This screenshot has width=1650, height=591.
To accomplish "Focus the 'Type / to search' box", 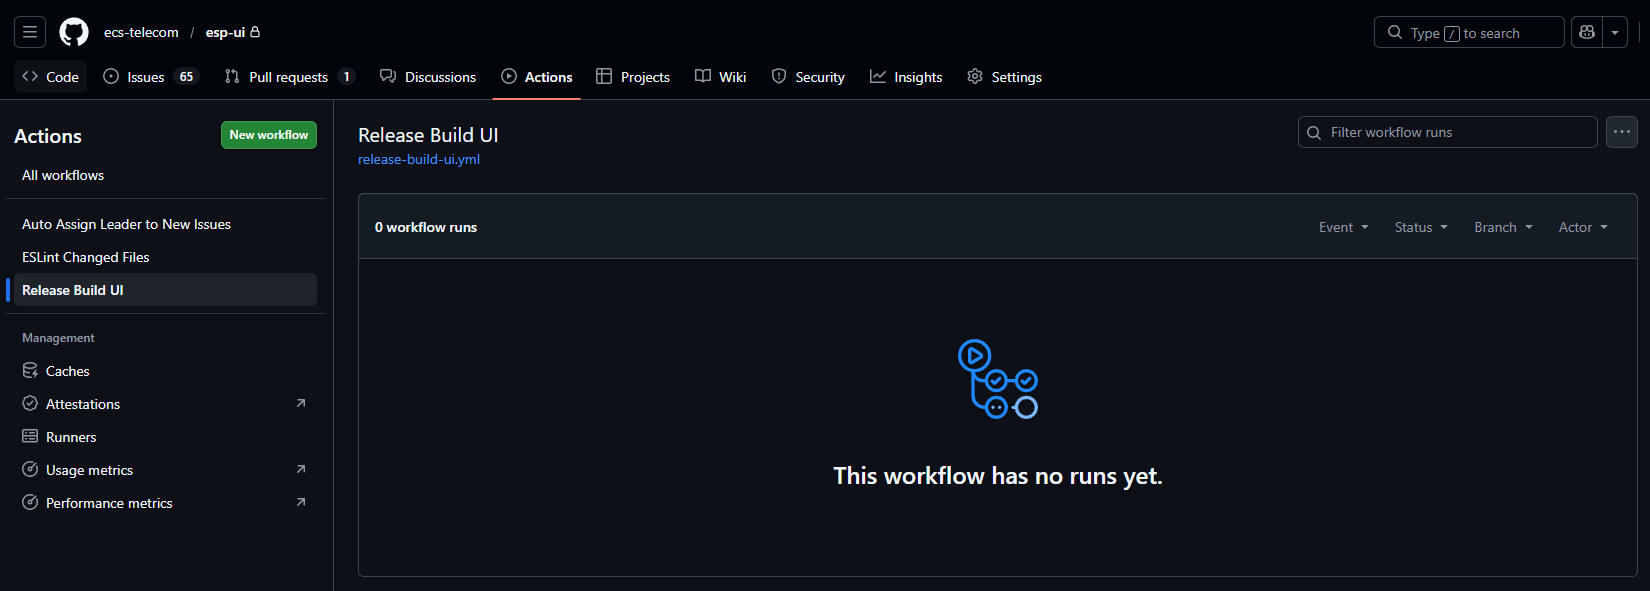I will pyautogui.click(x=1469, y=32).
